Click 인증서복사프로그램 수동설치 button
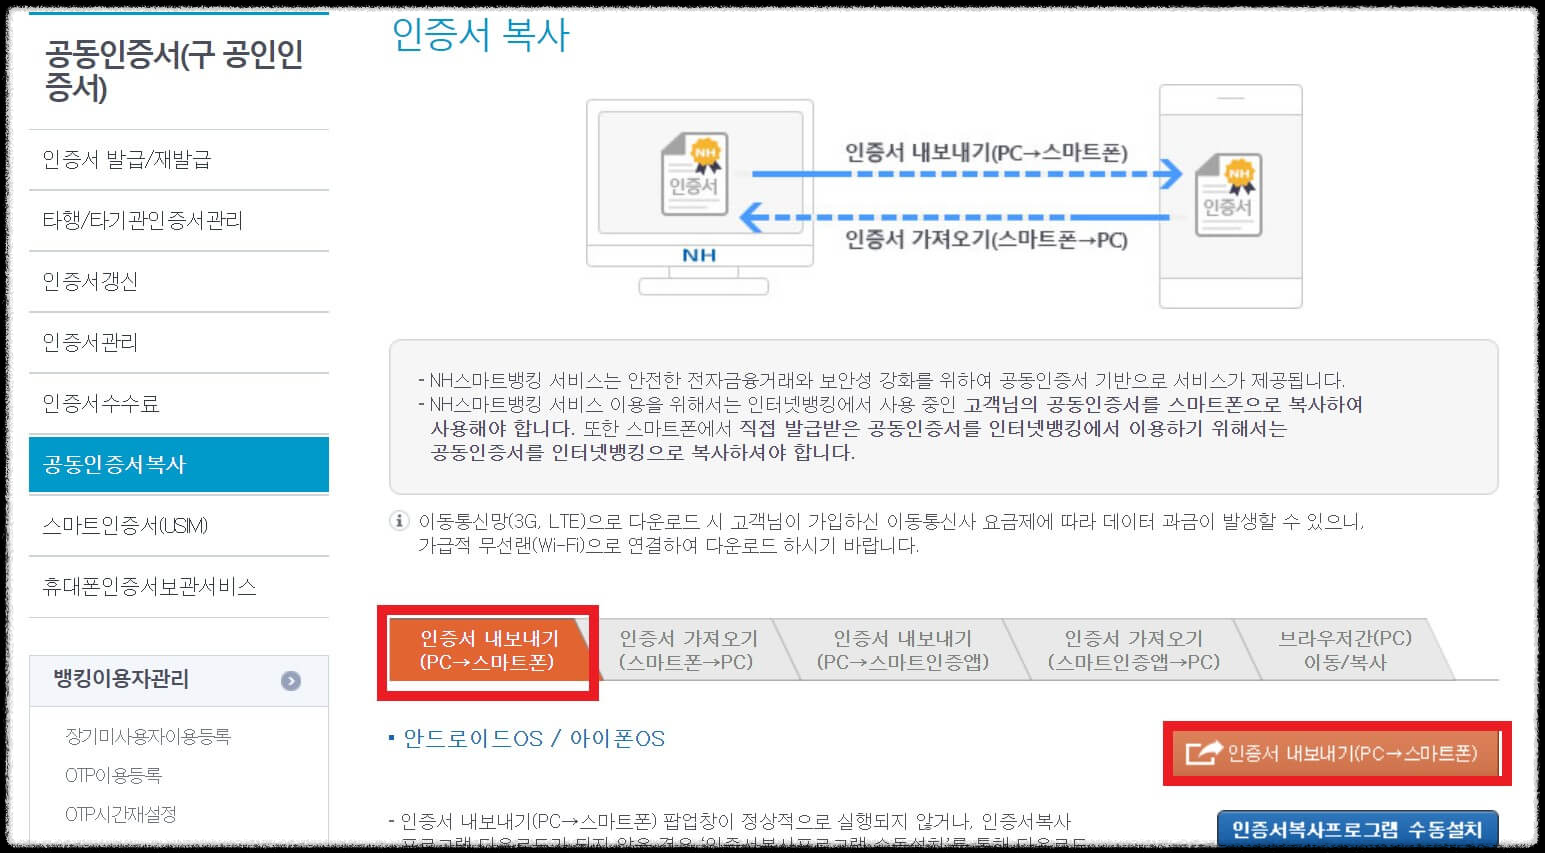The height and width of the screenshot is (853, 1545). [1357, 829]
